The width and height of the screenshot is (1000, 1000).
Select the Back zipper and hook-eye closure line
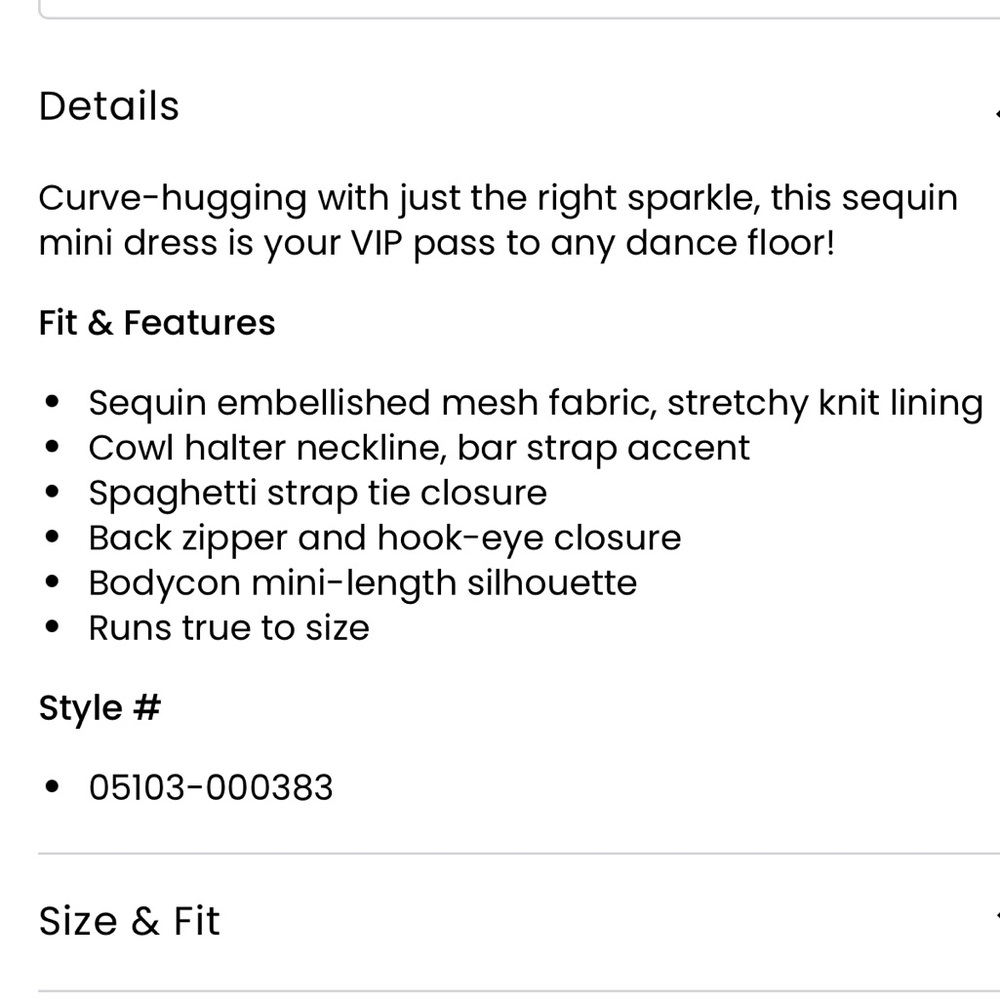coord(385,538)
